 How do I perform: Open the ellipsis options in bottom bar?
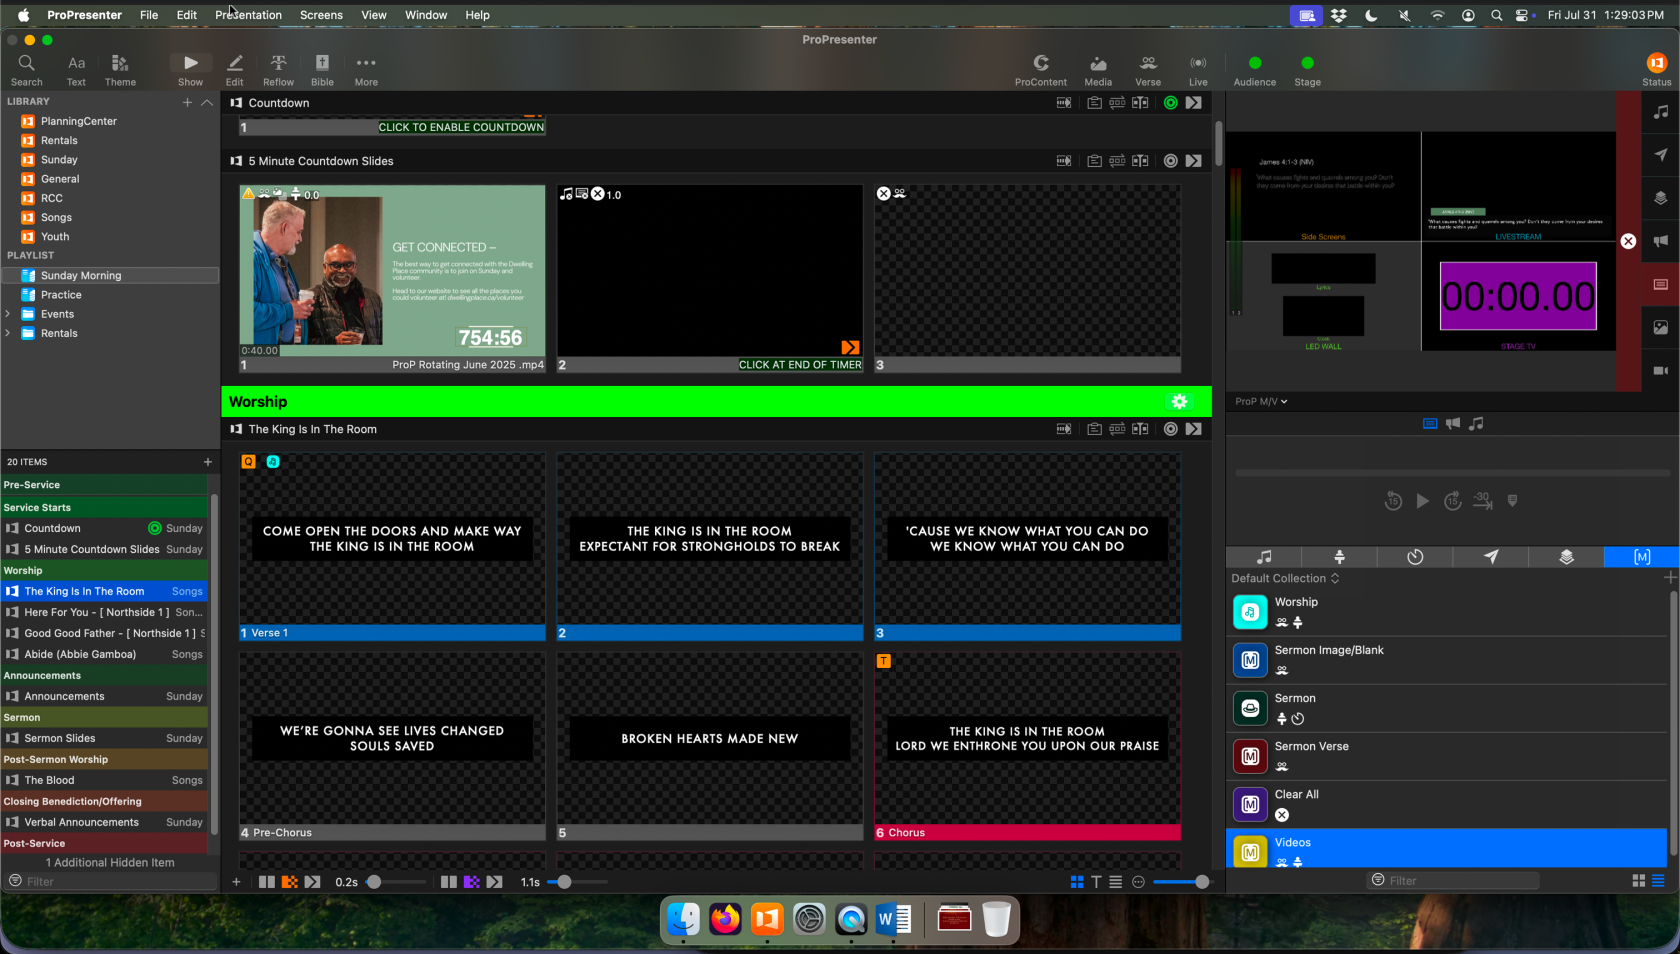[1138, 882]
